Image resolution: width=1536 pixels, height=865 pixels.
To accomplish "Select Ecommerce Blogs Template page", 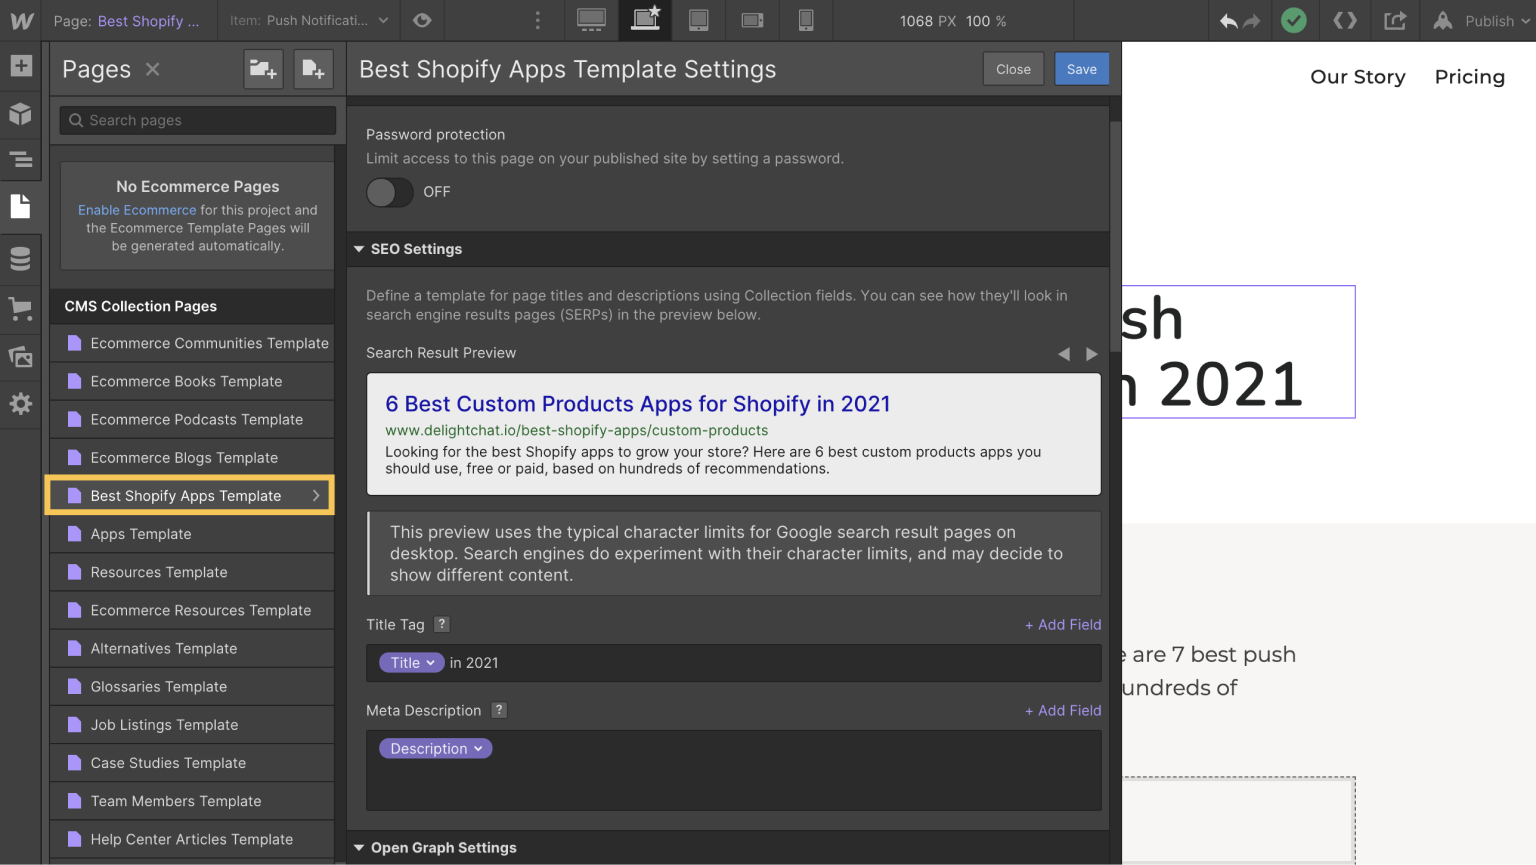I will pyautogui.click(x=192, y=458).
